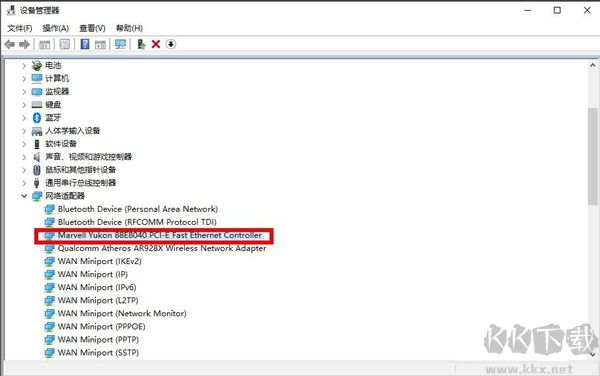Viewport: 600px width, 376px height.
Task: Click Scan for hardware changes monitor icon
Action: pos(120,44)
